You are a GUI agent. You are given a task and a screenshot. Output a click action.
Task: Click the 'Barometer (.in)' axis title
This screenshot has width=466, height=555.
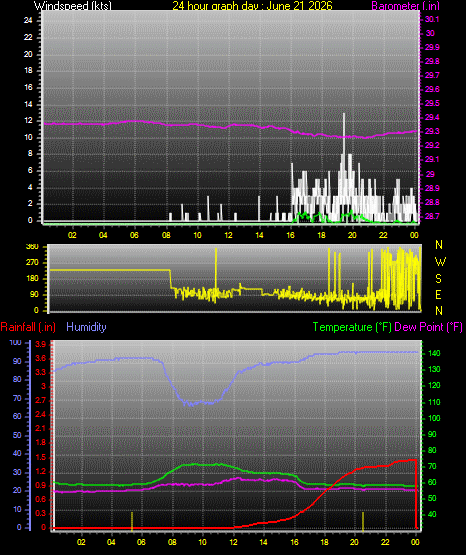(405, 6)
